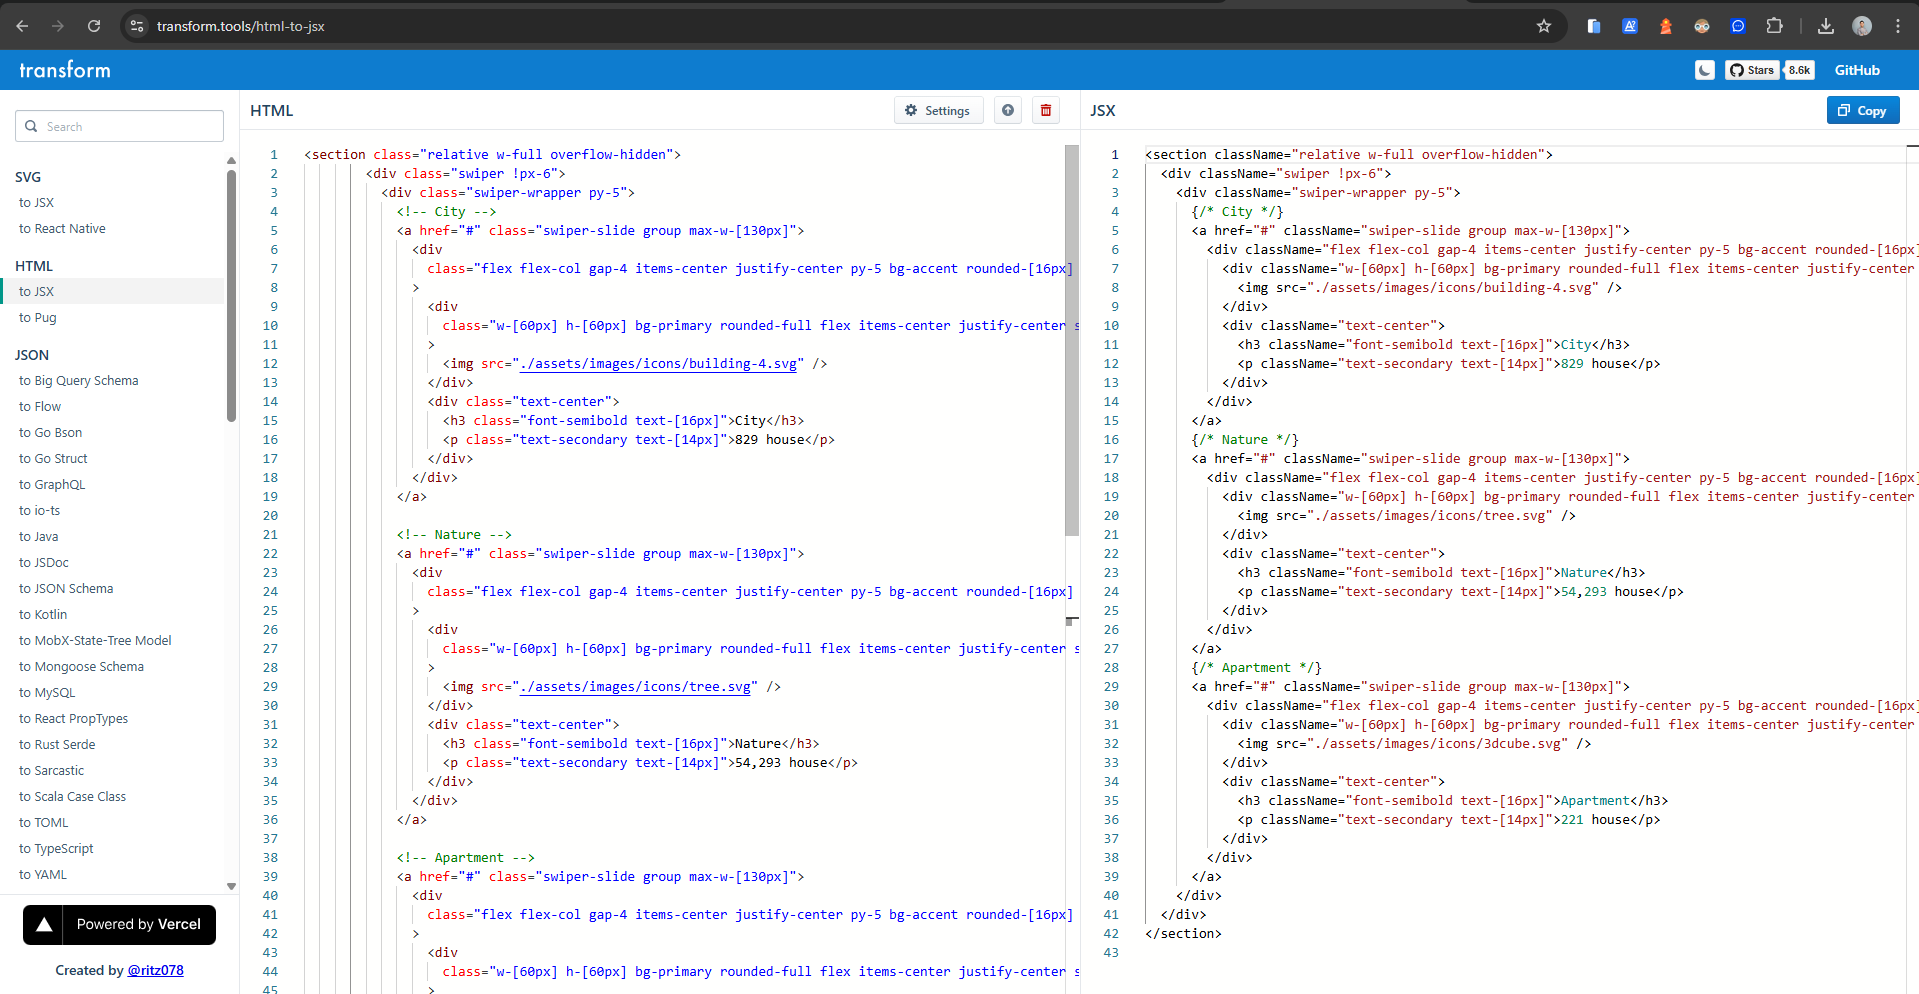Image resolution: width=1919 pixels, height=994 pixels.
Task: Click tree.svg path in HTML editor
Action: 635,687
